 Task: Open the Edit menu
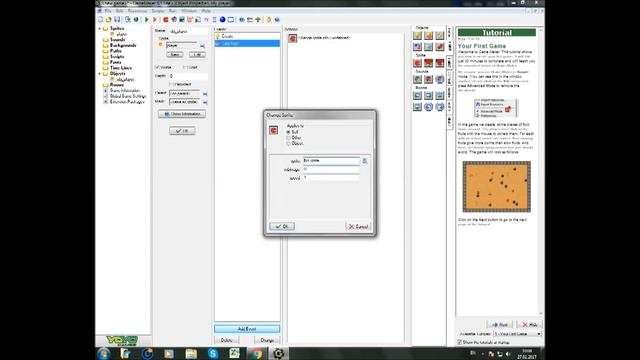(119, 11)
